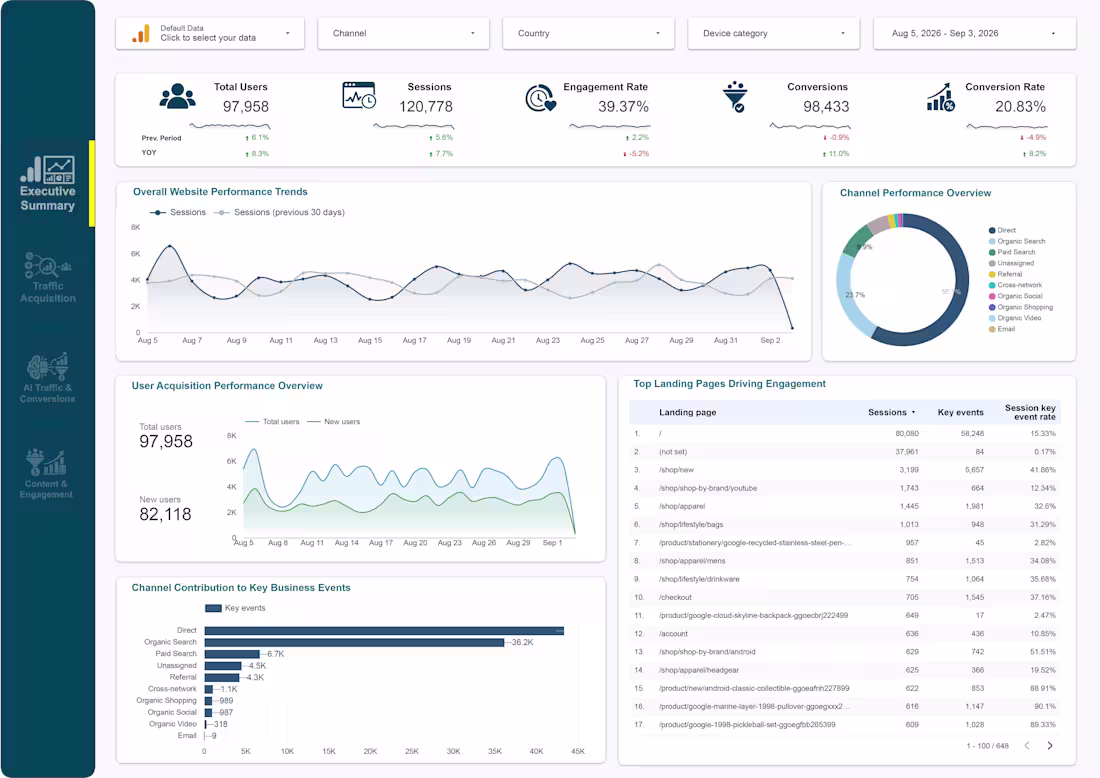Select the /checkout landing page row
The width and height of the screenshot is (1100, 778).
point(845,598)
